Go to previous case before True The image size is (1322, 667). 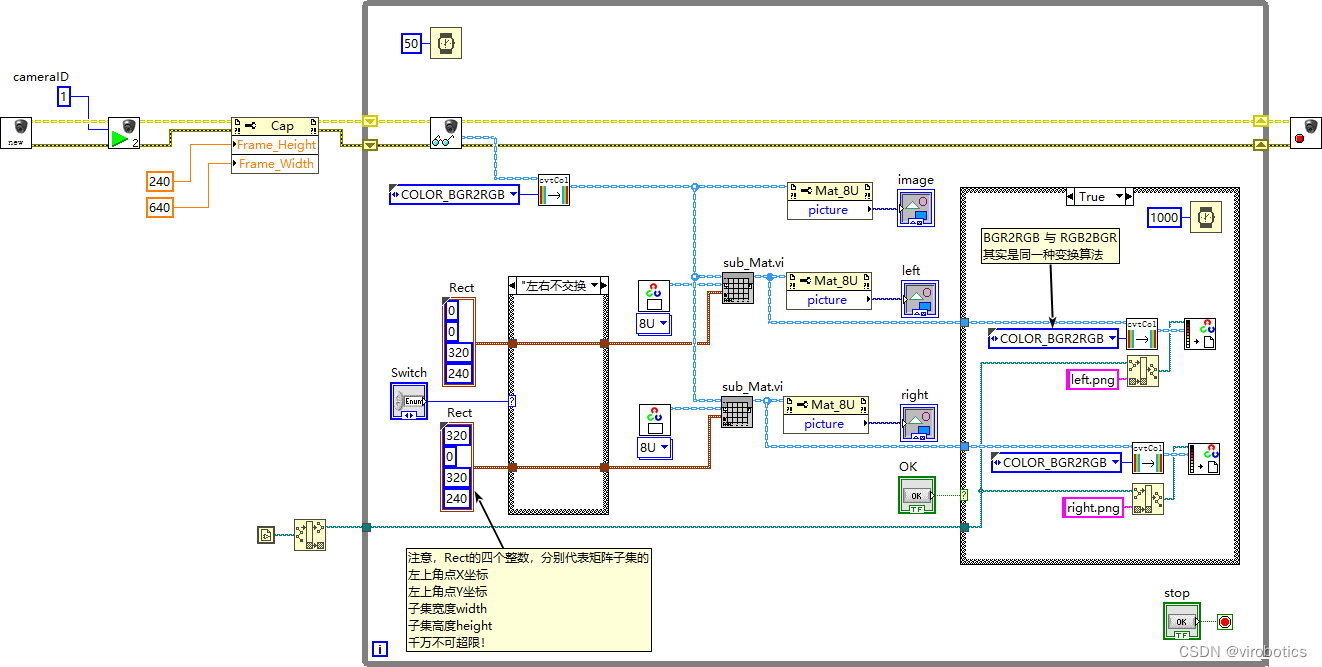point(1072,196)
